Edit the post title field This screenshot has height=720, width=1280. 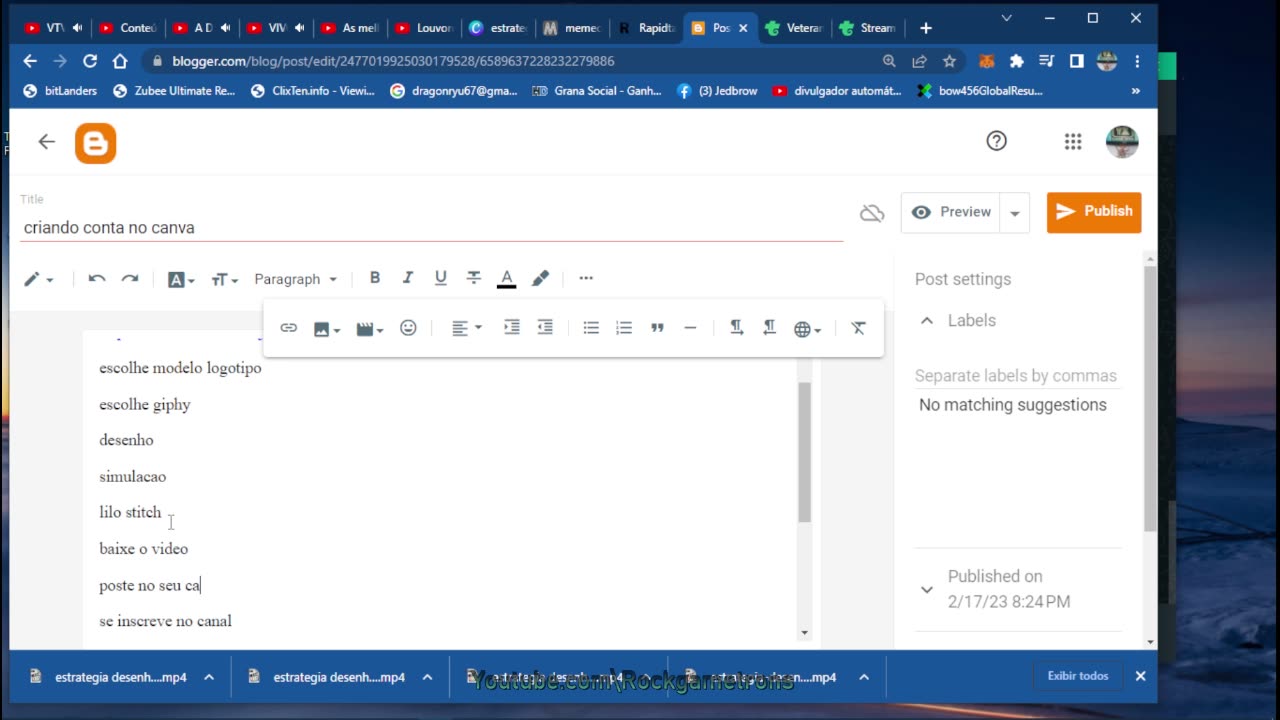(x=432, y=228)
